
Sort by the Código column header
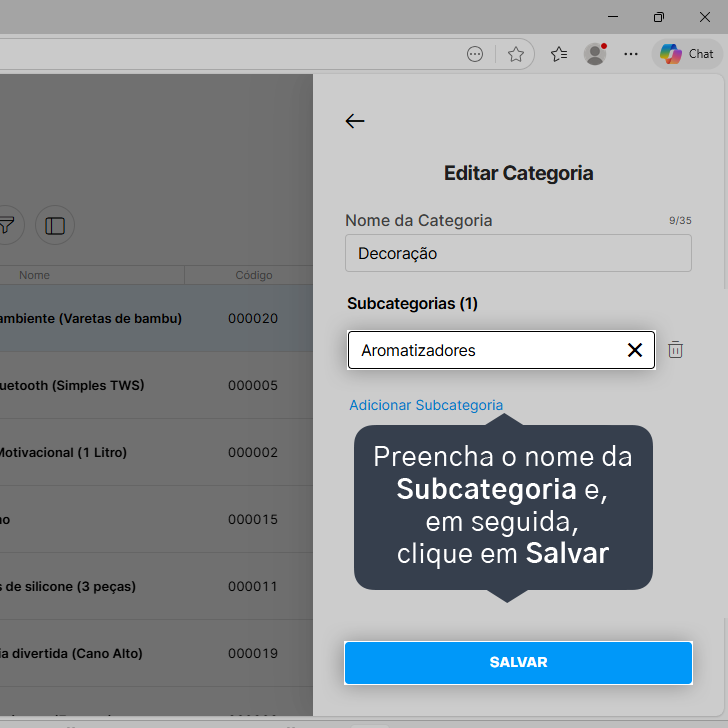point(254,275)
